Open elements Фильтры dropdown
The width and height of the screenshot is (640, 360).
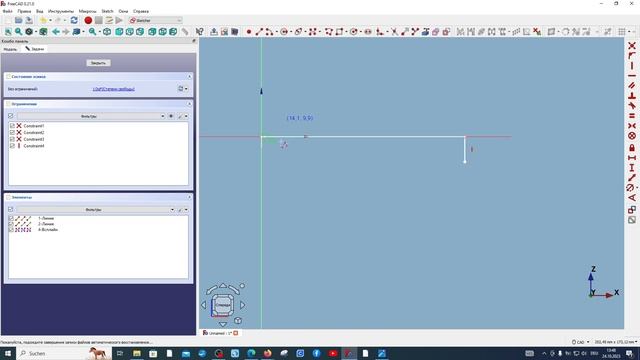tap(96, 209)
